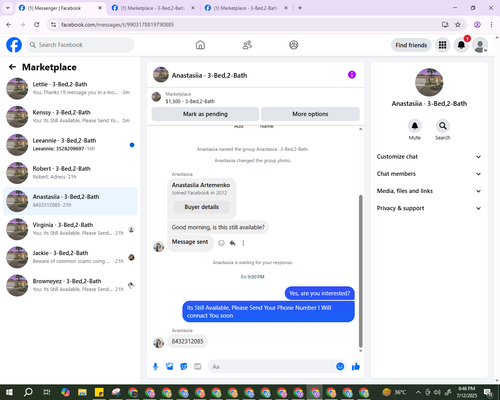Open more options dots beside 'Message sent'
Viewport: 500px width, 400px height.
tap(243, 243)
